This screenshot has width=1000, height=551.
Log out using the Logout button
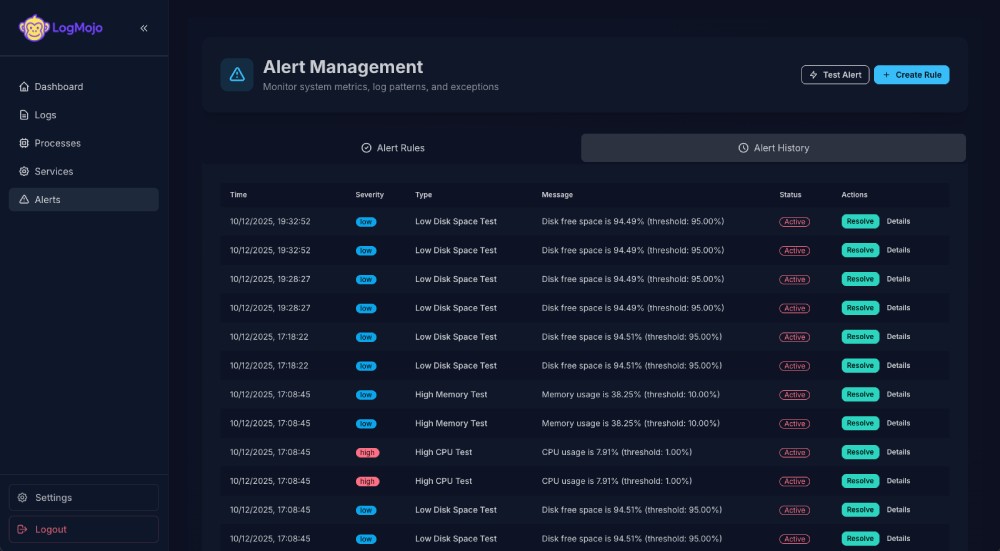tap(84, 529)
